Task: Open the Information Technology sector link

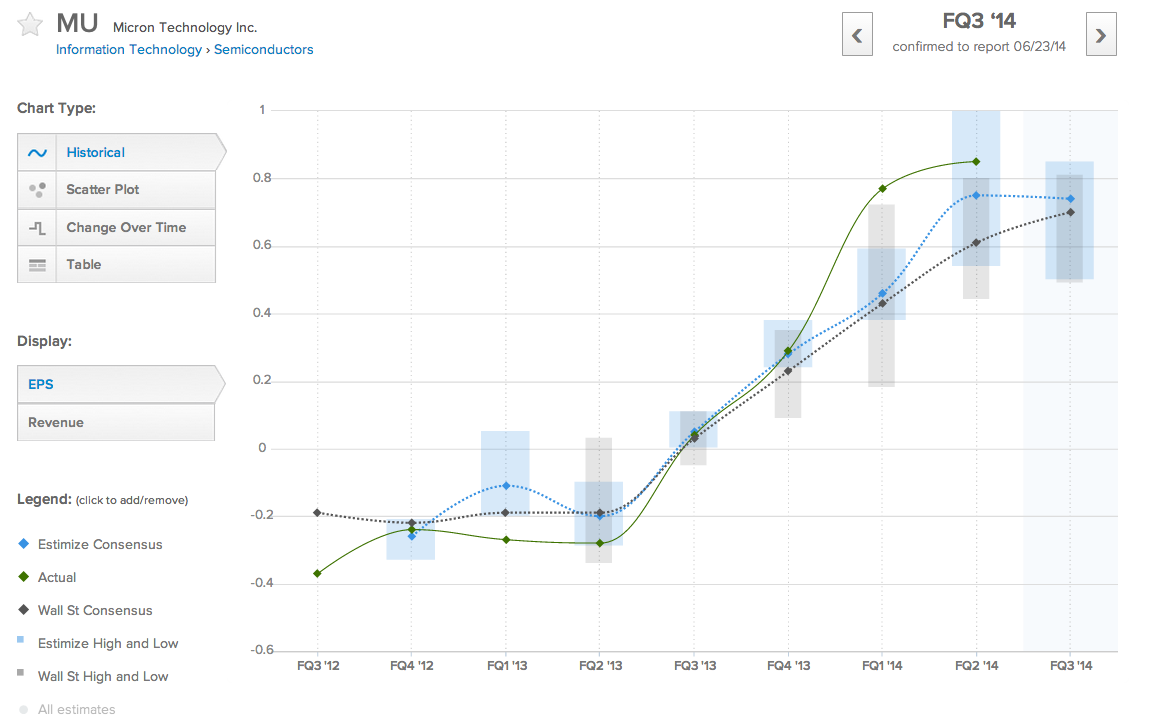Action: click(129, 49)
